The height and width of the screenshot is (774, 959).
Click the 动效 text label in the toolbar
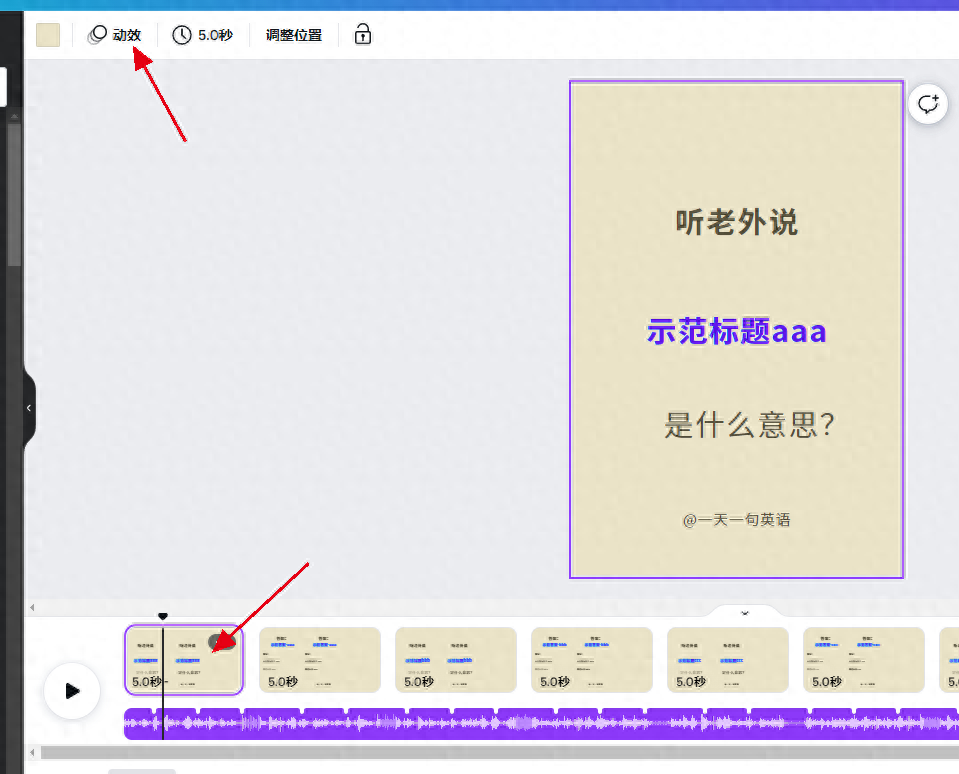pos(126,34)
